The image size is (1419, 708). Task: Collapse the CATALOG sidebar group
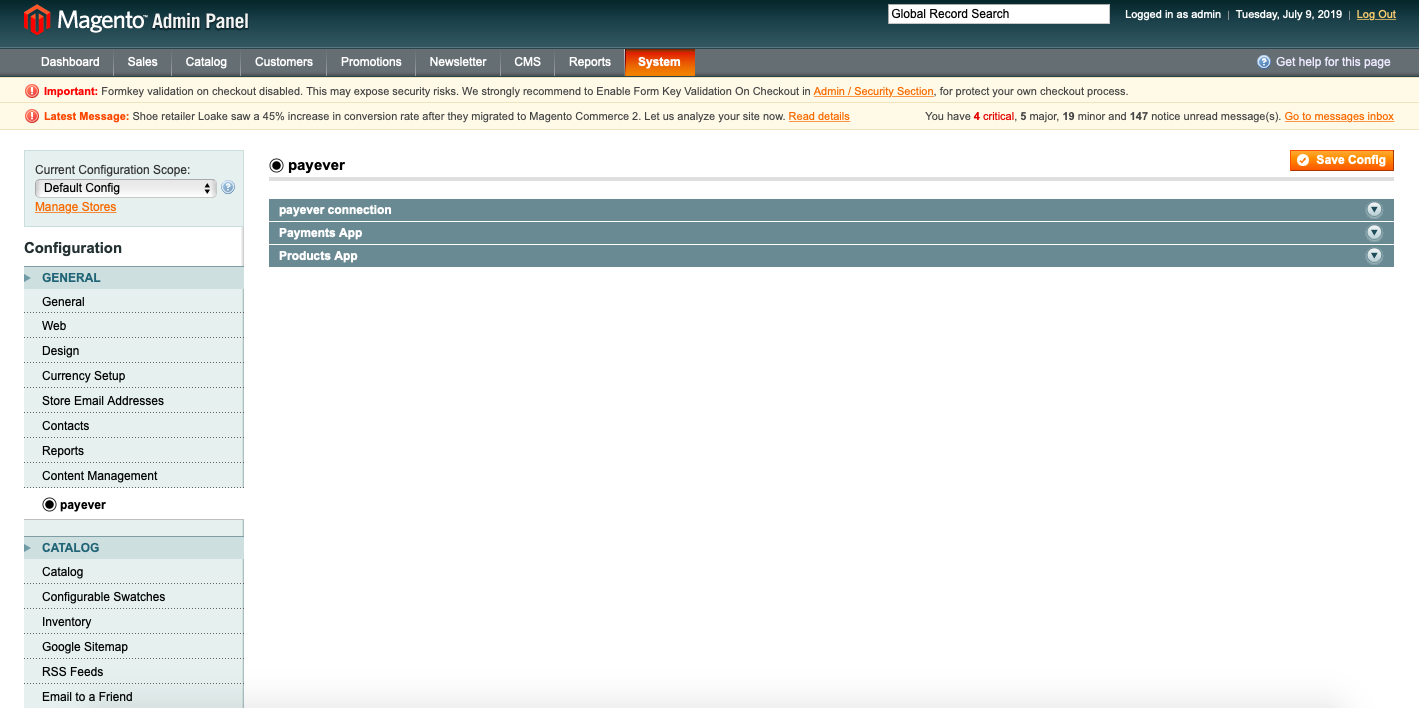click(x=133, y=548)
